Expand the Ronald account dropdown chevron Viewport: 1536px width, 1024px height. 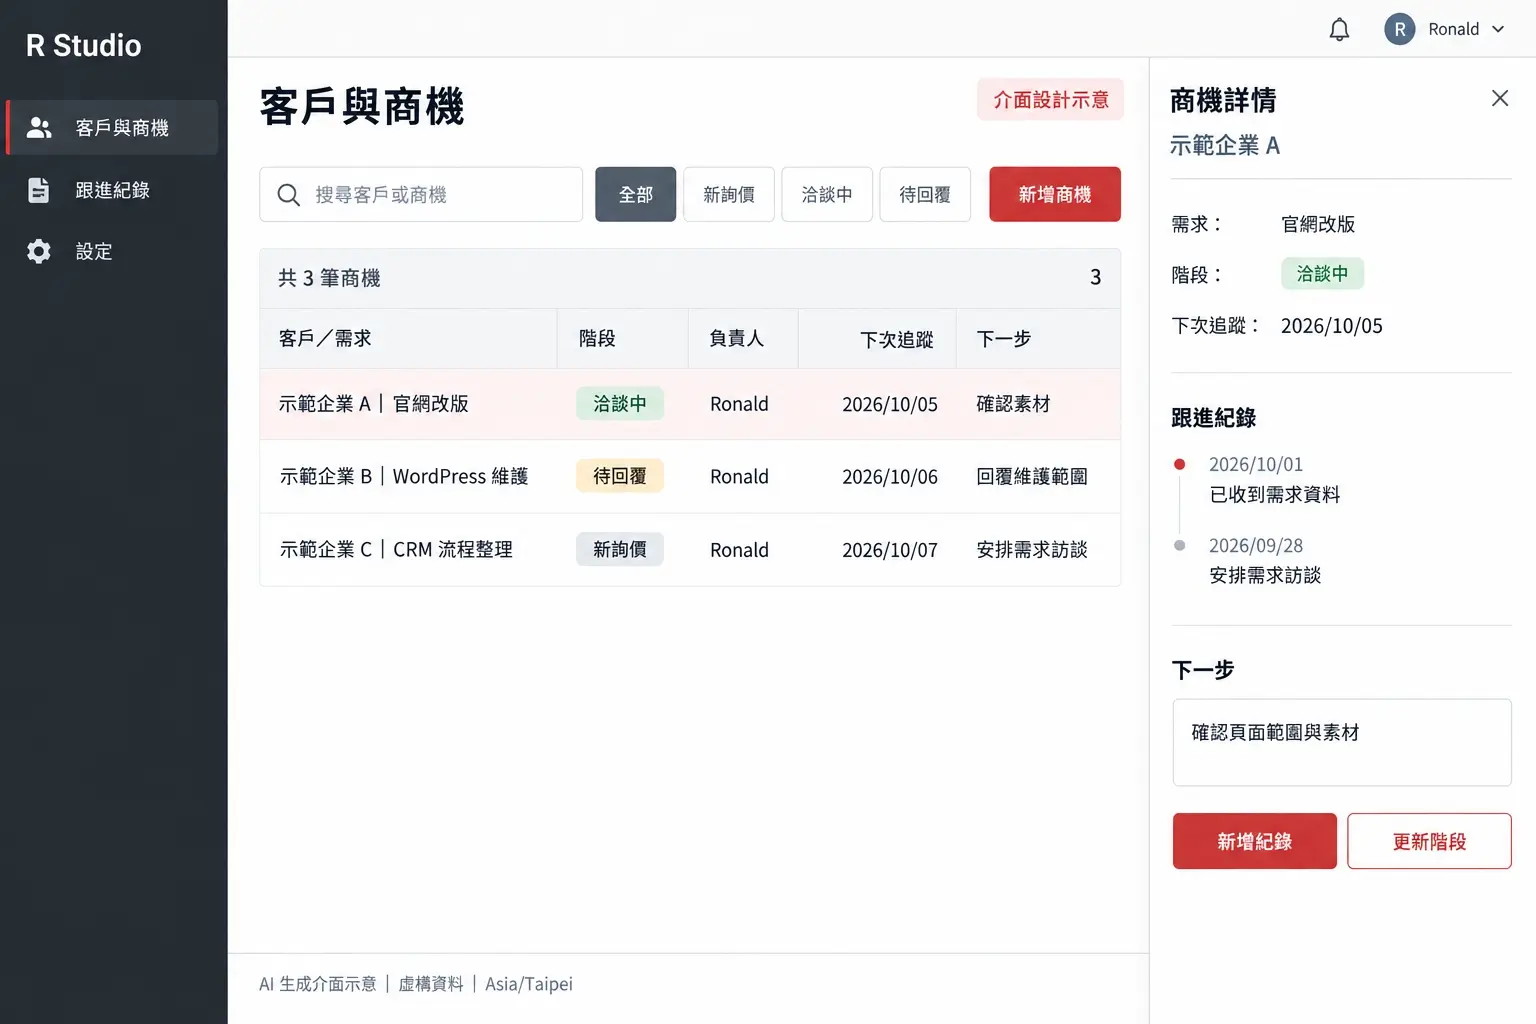1498,30
